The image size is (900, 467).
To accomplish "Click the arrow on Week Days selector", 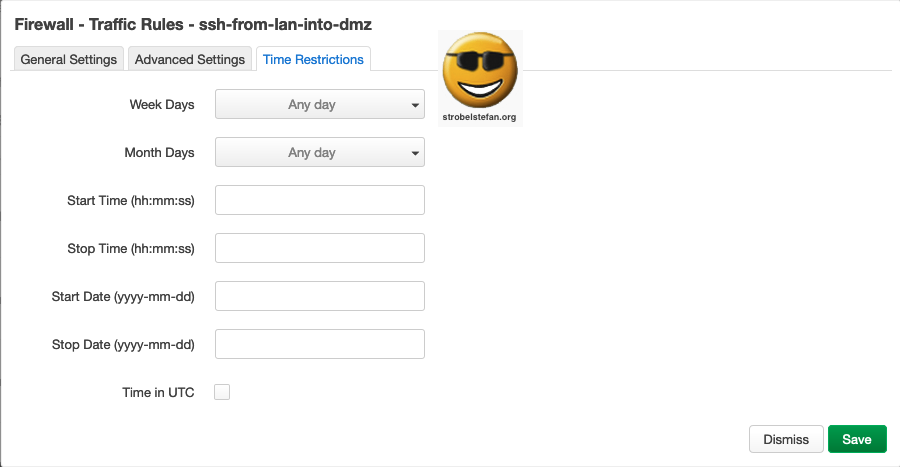I will [414, 105].
